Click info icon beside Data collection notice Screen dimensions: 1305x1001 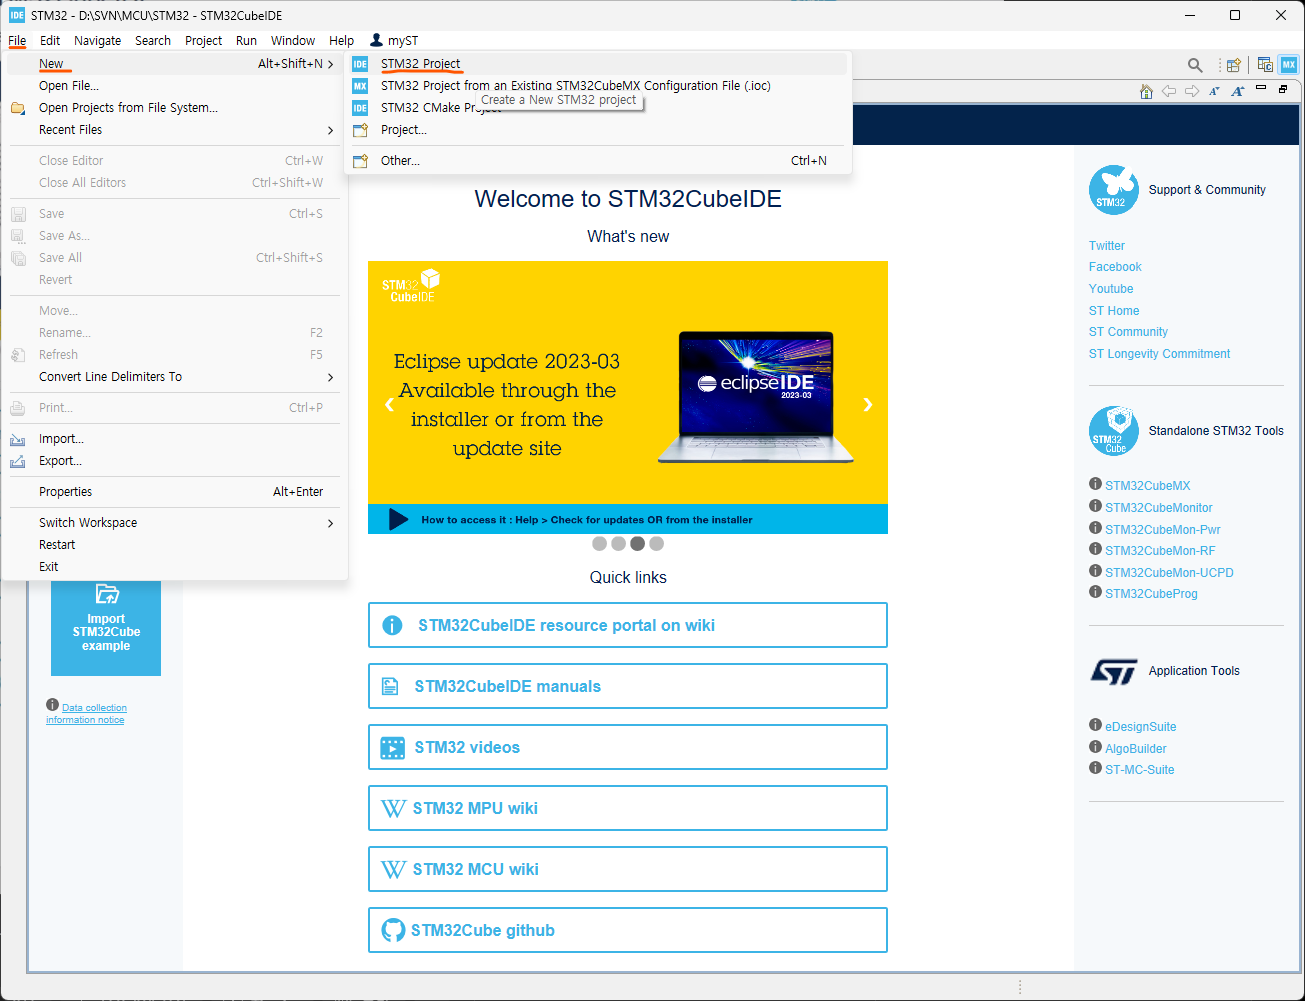pyautogui.click(x=52, y=705)
